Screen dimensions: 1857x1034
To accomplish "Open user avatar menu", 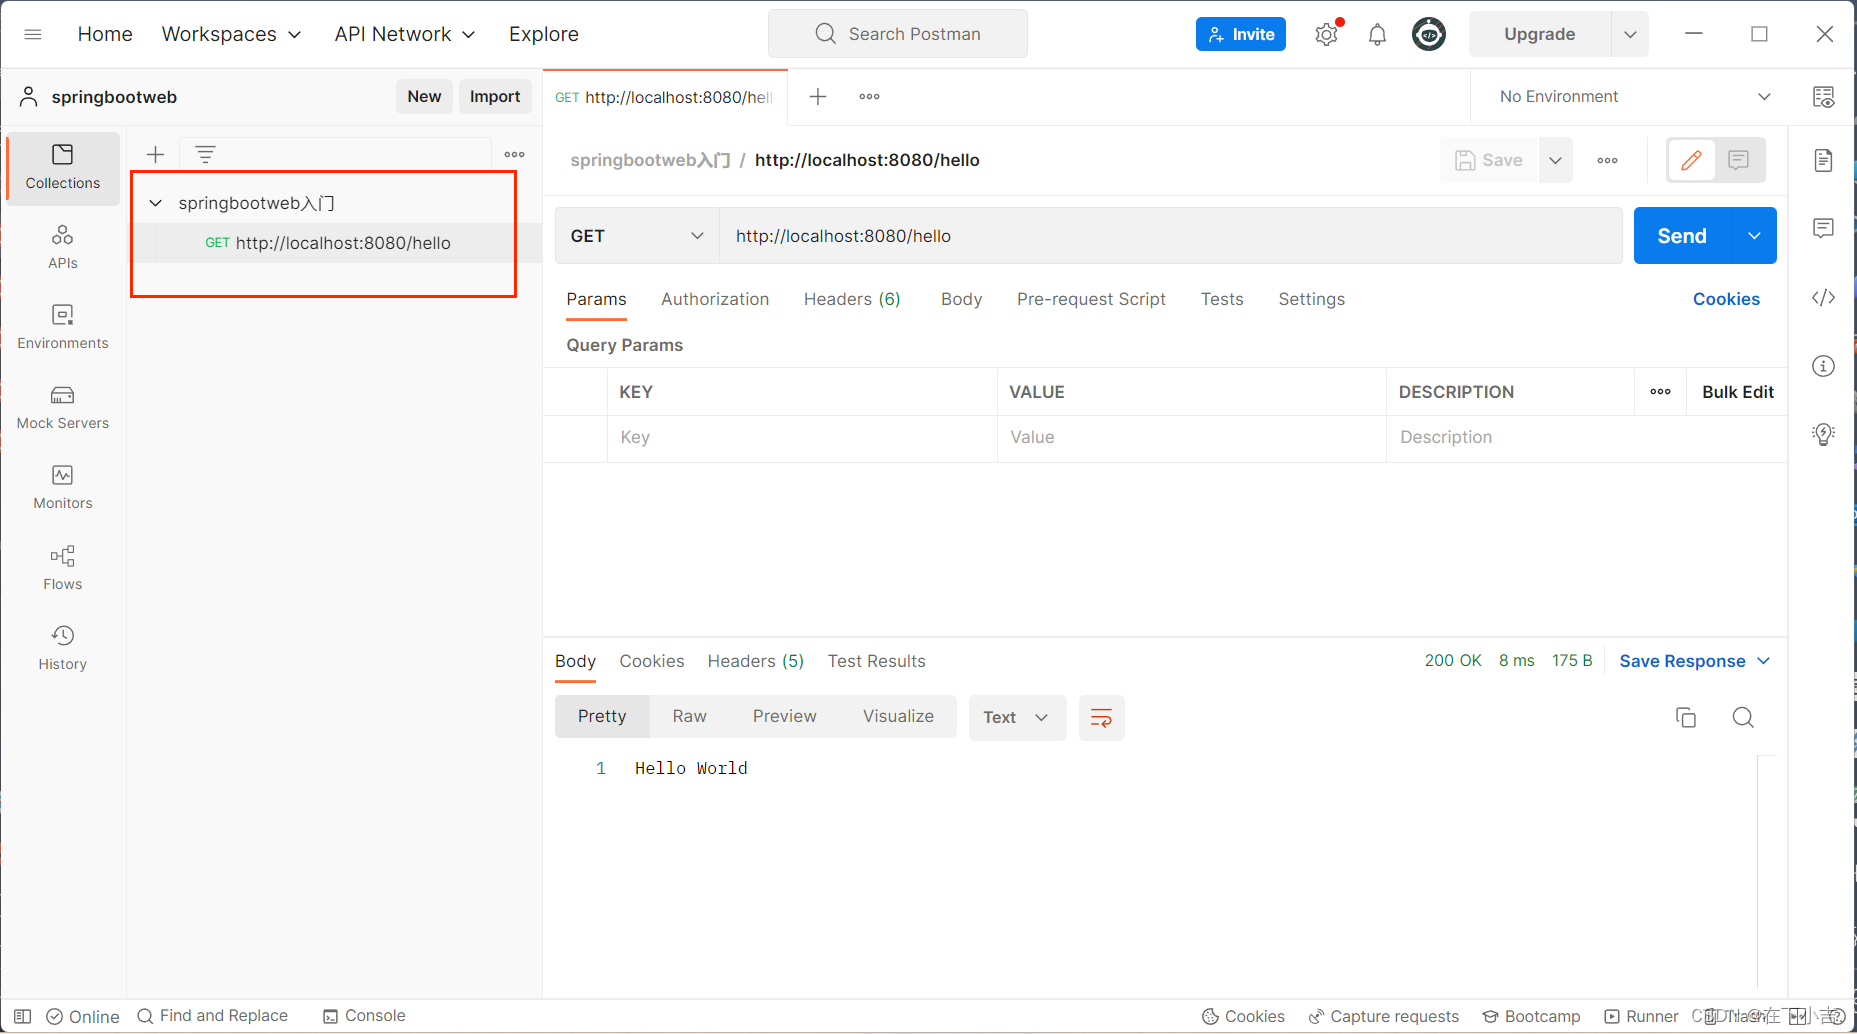I will pyautogui.click(x=1428, y=34).
